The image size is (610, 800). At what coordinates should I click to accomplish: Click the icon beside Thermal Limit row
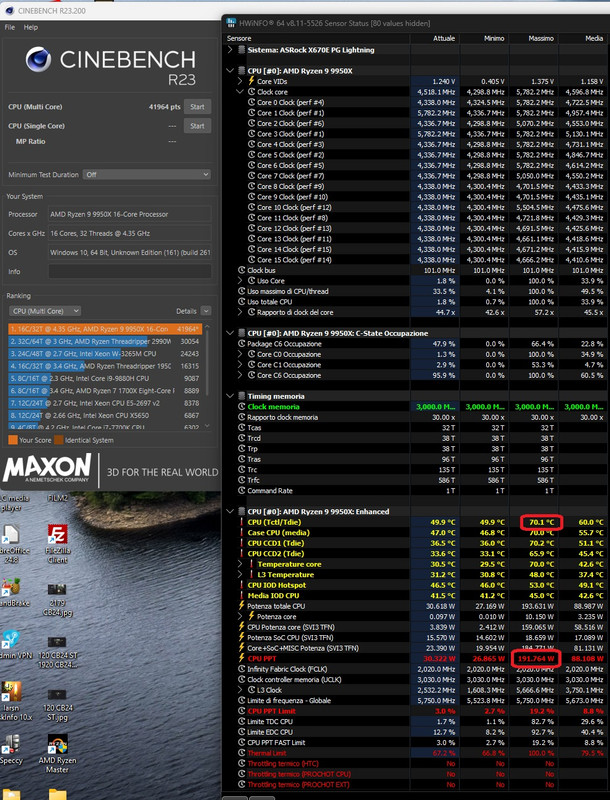pyautogui.click(x=242, y=753)
